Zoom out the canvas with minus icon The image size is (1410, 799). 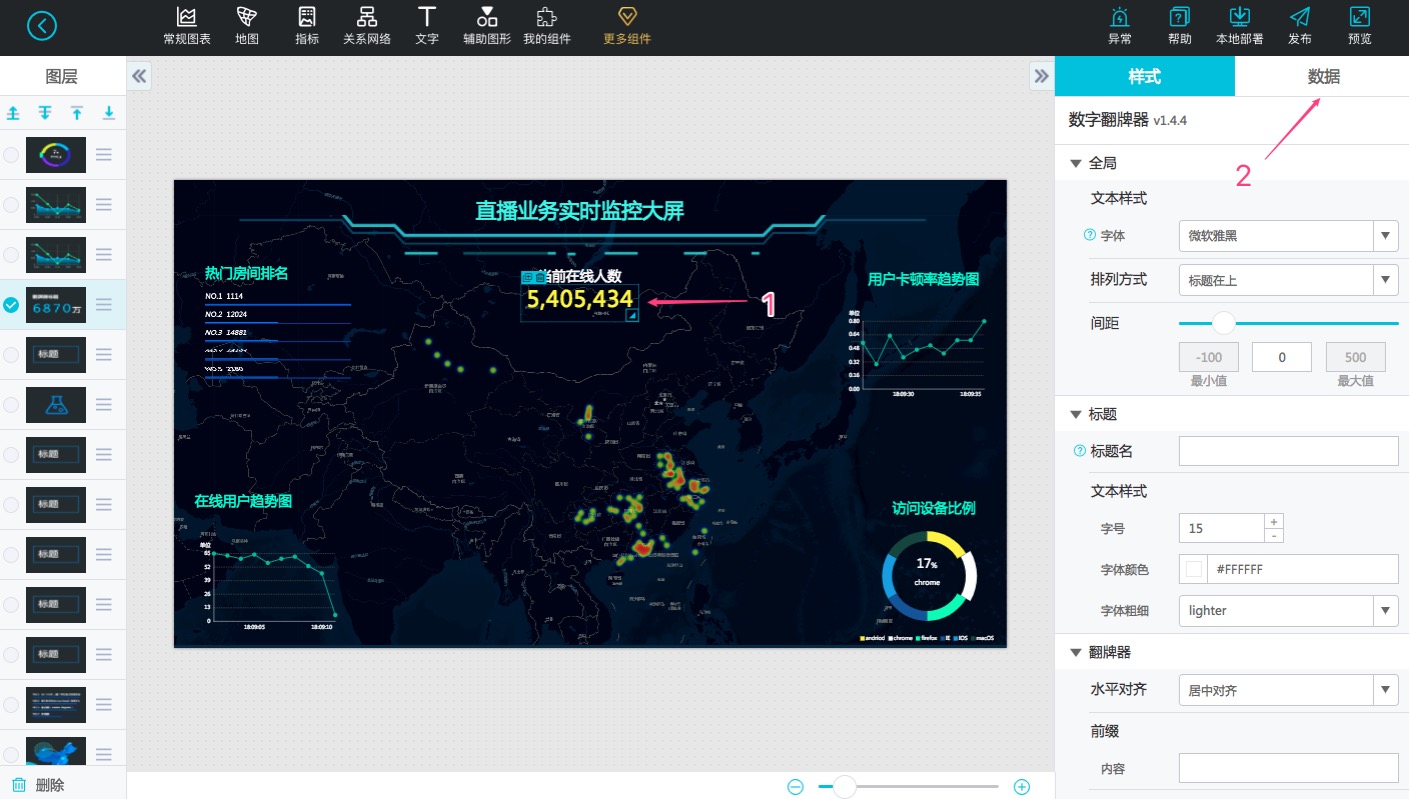pyautogui.click(x=795, y=787)
